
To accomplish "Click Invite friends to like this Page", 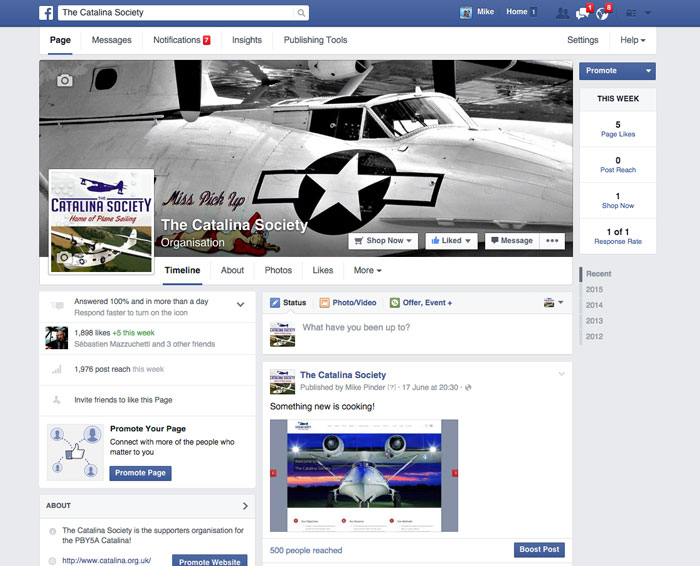I will point(123,400).
